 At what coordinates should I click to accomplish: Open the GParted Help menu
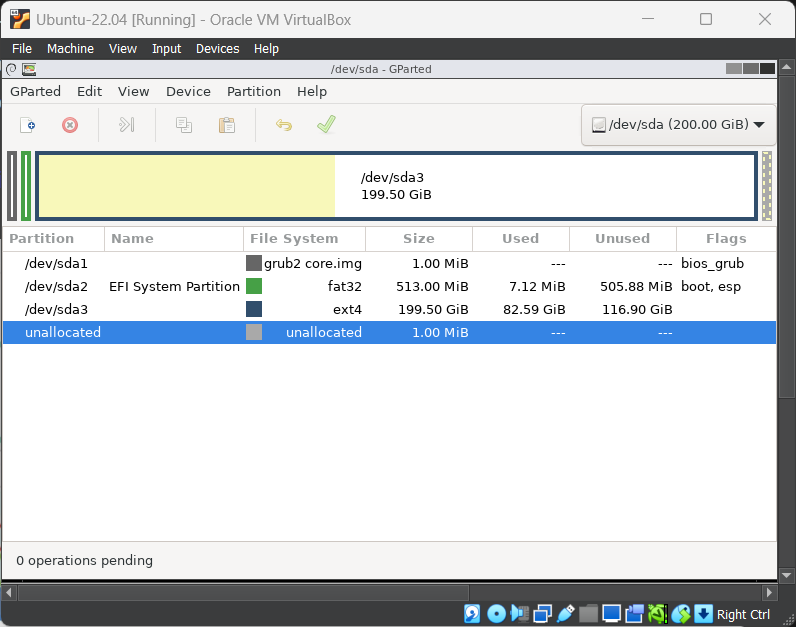coord(312,91)
